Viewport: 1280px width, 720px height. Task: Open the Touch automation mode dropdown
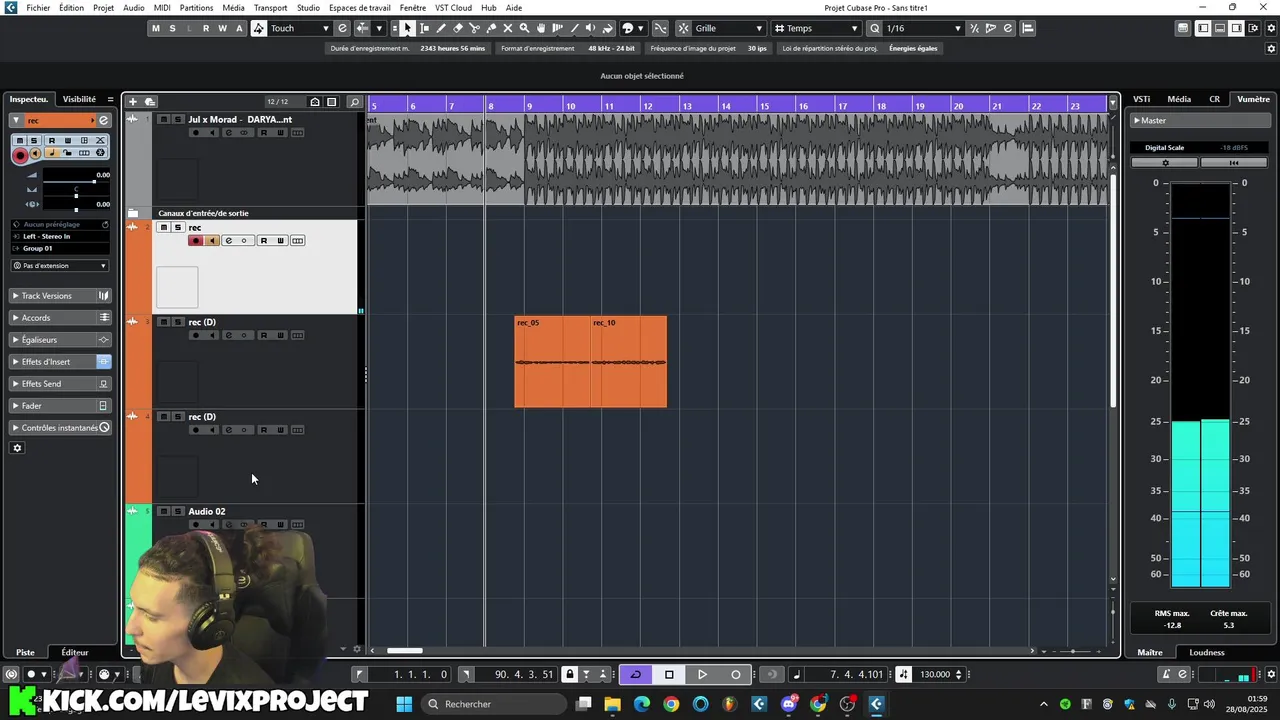(299, 28)
